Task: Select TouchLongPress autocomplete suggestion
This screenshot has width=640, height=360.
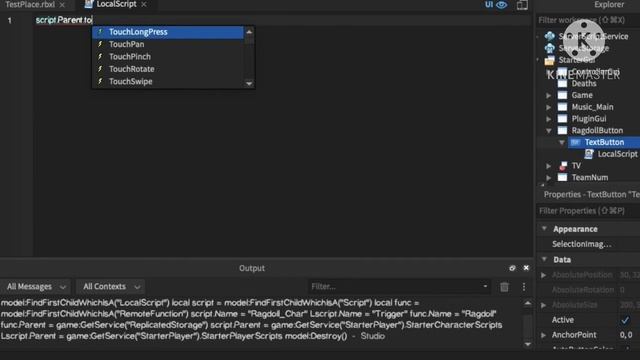Action: pyautogui.click(x=168, y=32)
